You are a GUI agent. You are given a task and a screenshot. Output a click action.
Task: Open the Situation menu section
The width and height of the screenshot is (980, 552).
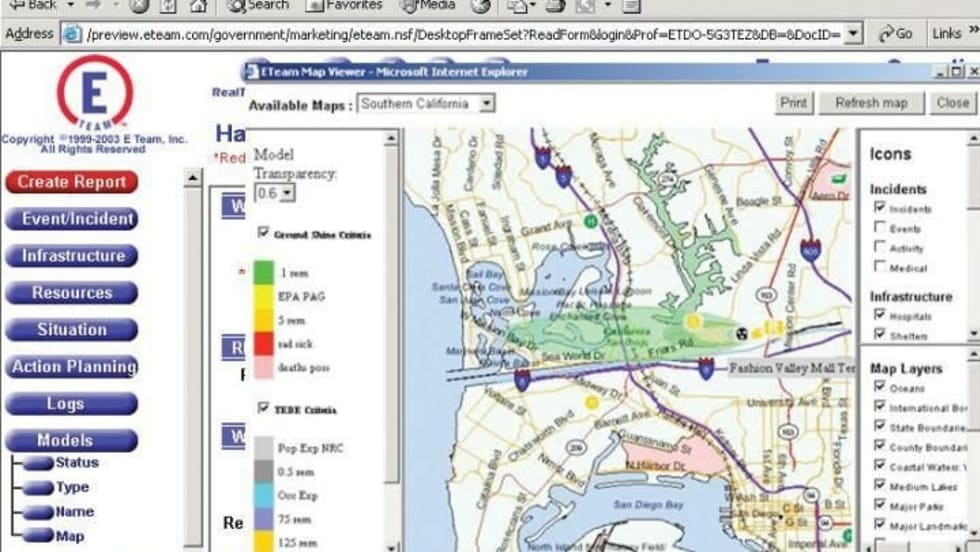click(71, 330)
